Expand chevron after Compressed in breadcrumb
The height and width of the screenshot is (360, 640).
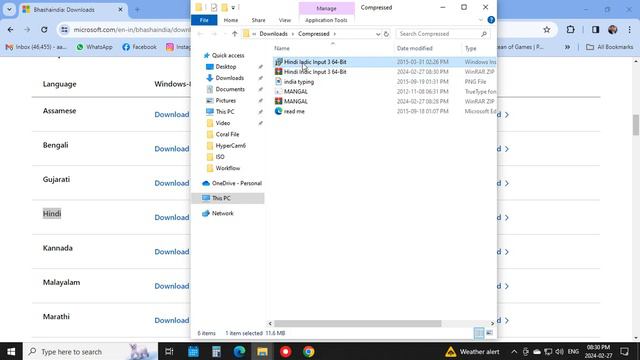[335, 34]
